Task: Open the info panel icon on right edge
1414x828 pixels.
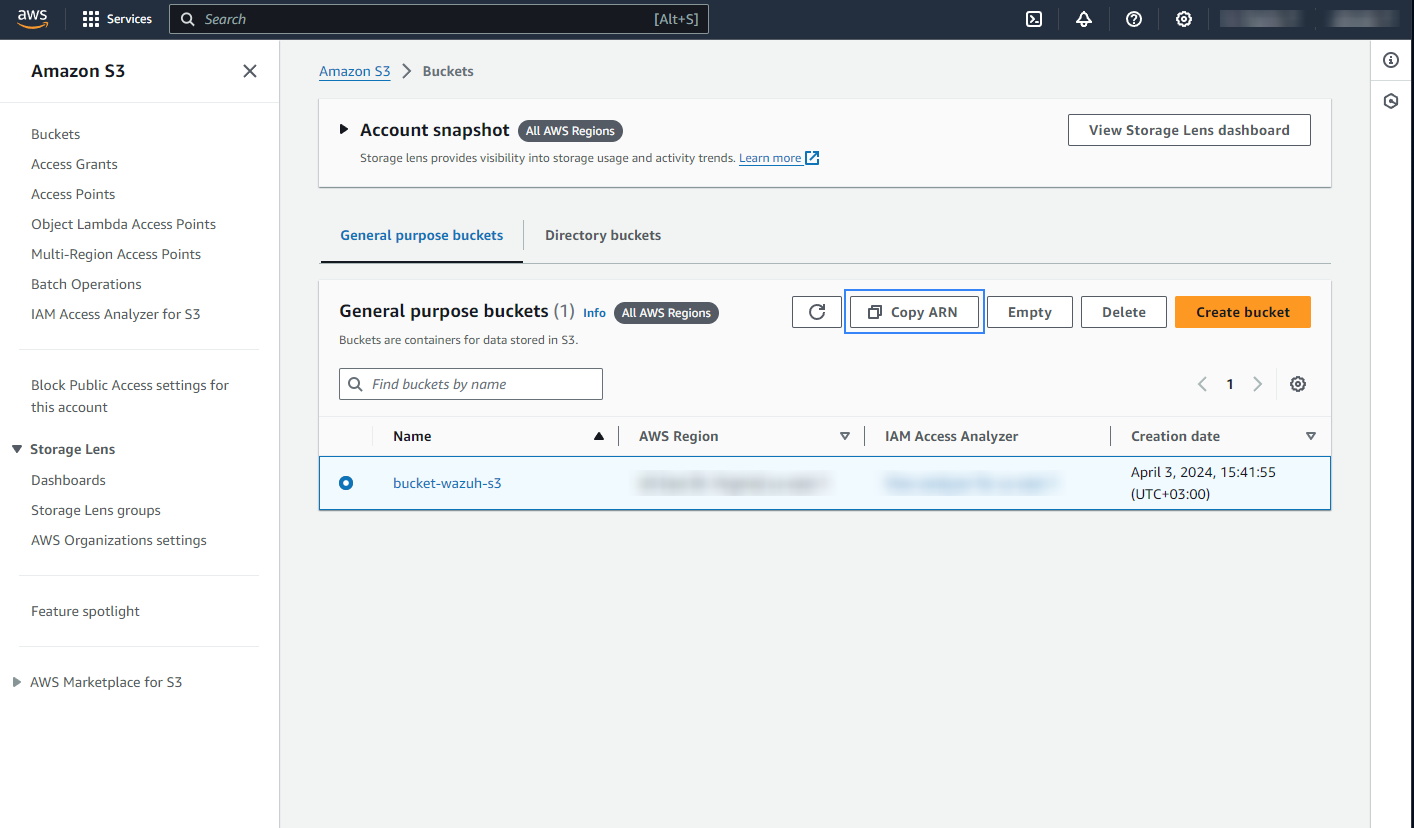Action: (1391, 60)
